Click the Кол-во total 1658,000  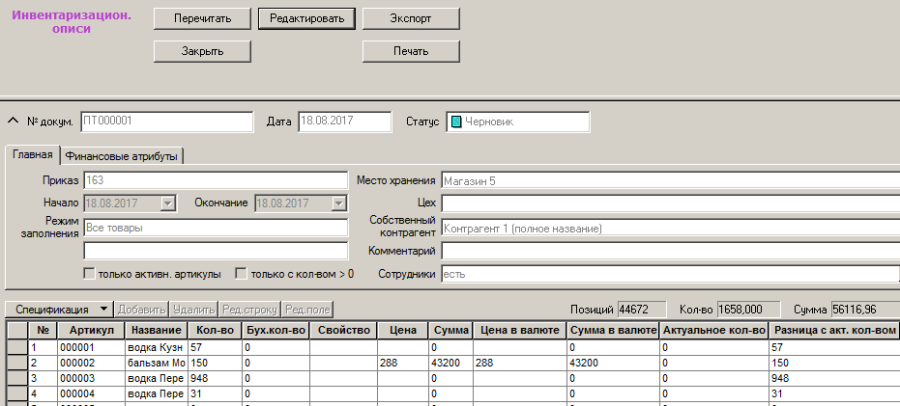748,310
